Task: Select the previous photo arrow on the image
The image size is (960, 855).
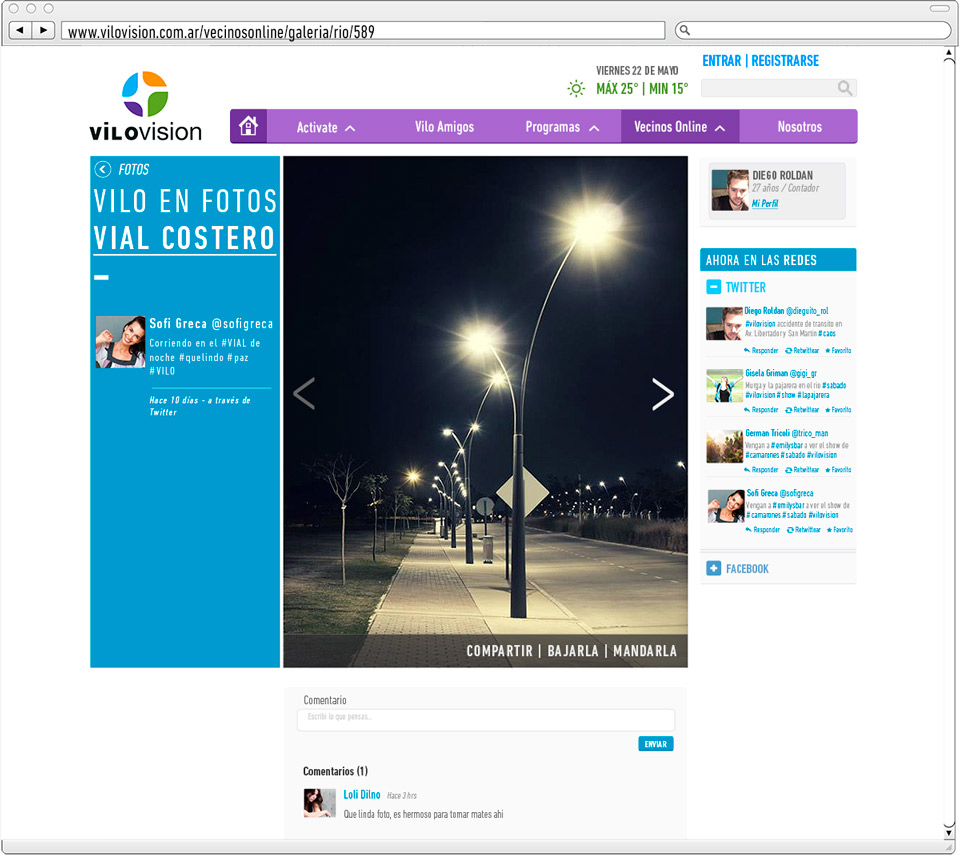Action: point(304,394)
